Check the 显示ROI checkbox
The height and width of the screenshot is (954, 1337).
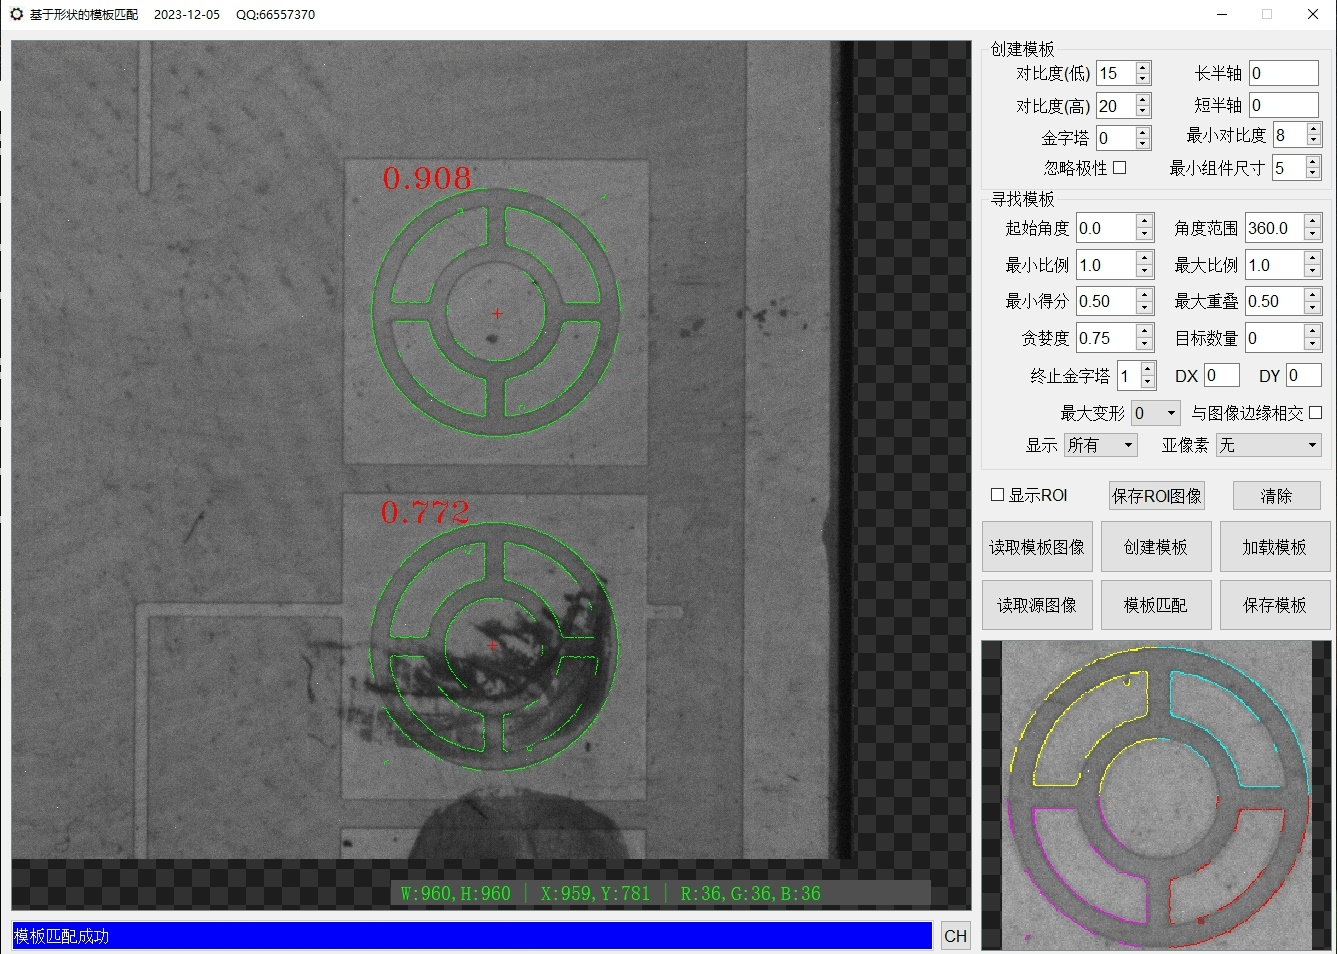pos(997,495)
